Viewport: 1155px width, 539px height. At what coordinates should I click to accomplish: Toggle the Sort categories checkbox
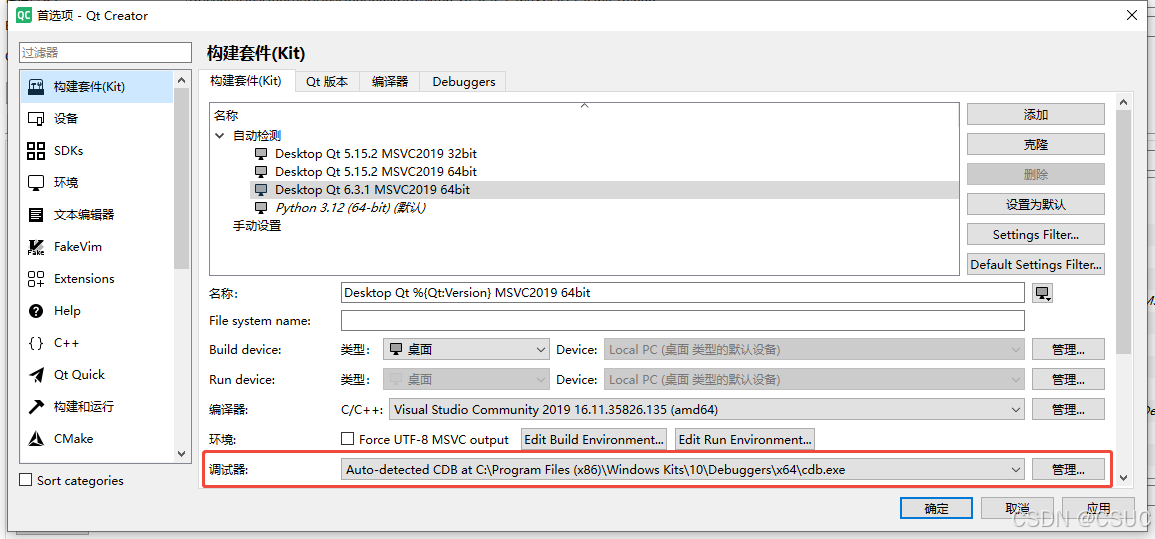pyautogui.click(x=26, y=480)
